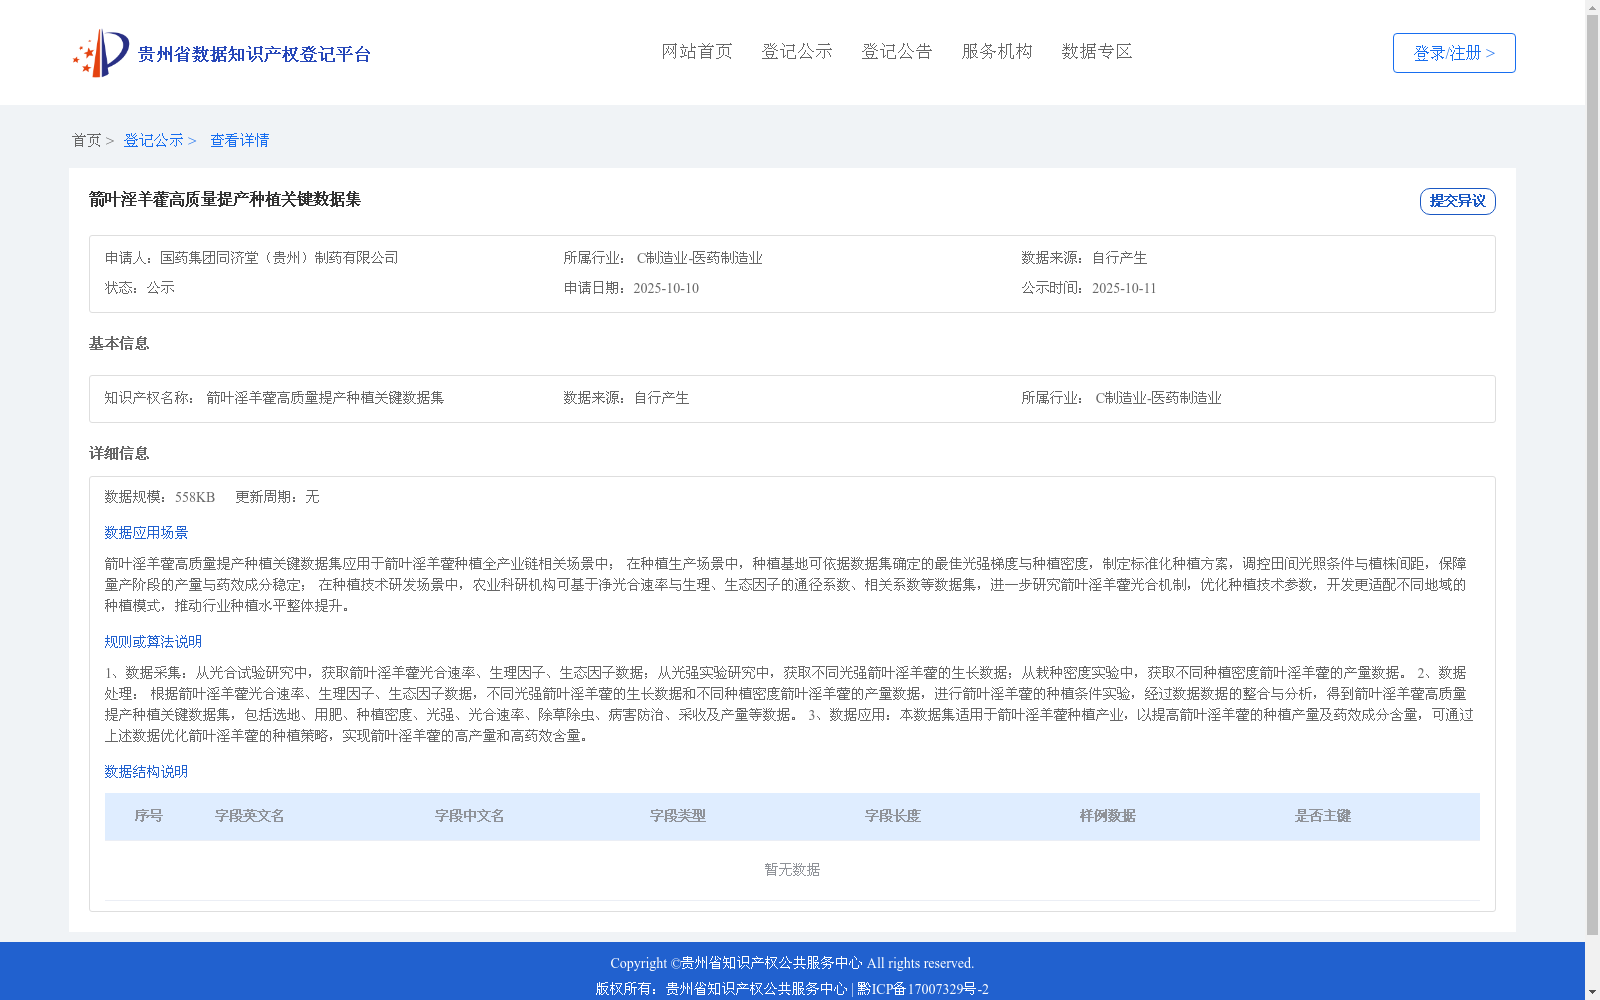Open 数据专区 nav item
The width and height of the screenshot is (1600, 1000).
[1097, 51]
